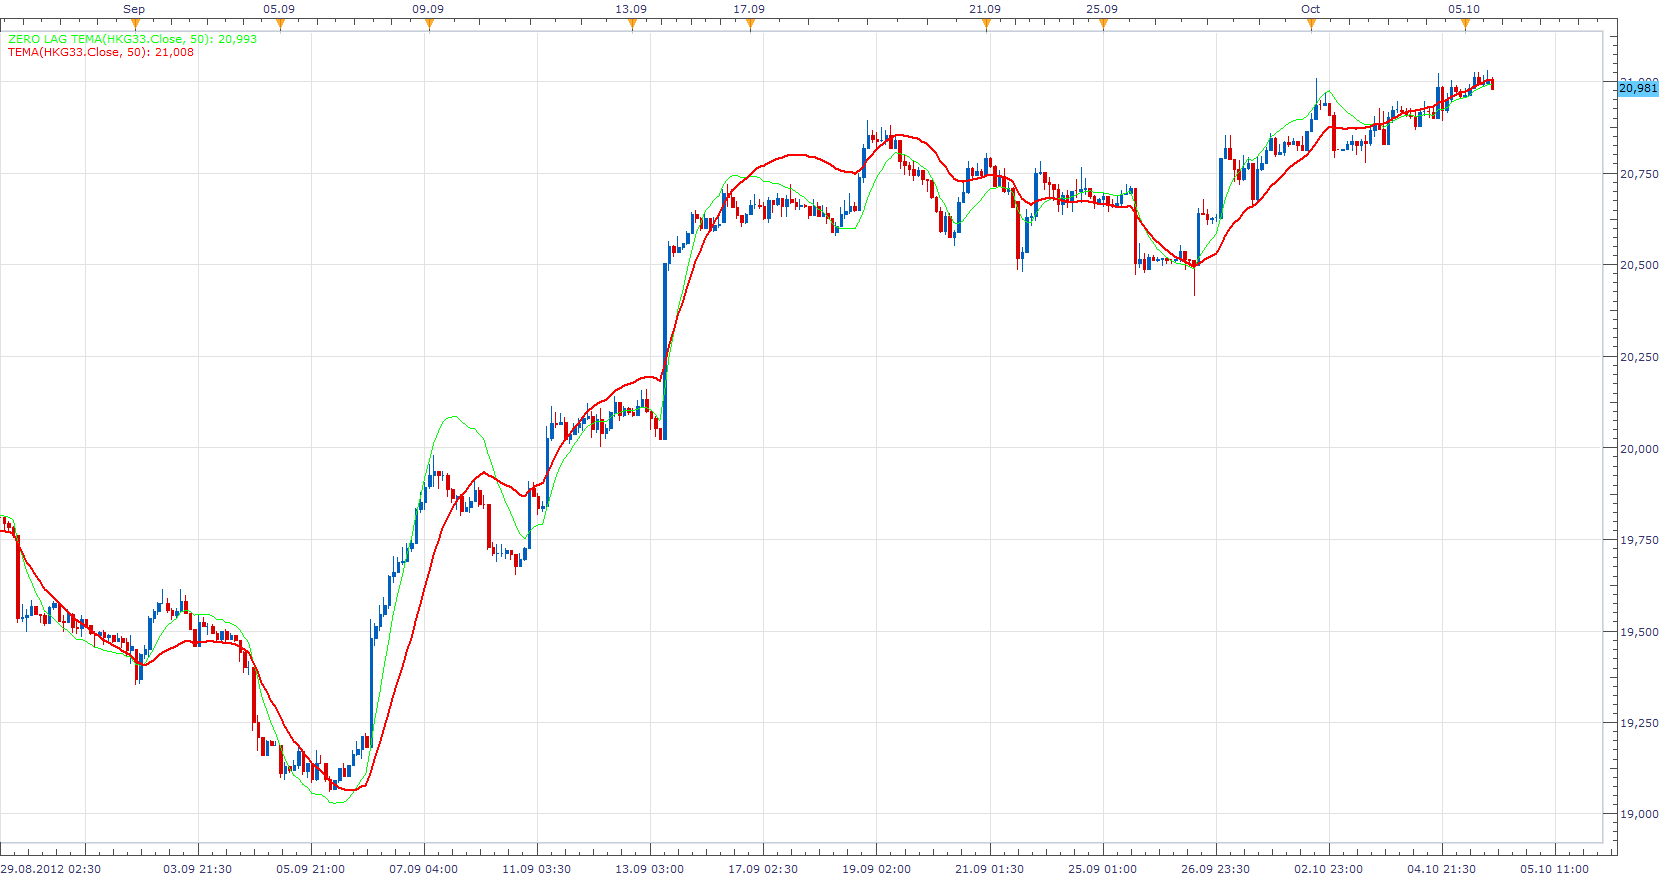This screenshot has width=1674, height=880.
Task: Click the 19,750 price axis label
Action: tap(1639, 540)
